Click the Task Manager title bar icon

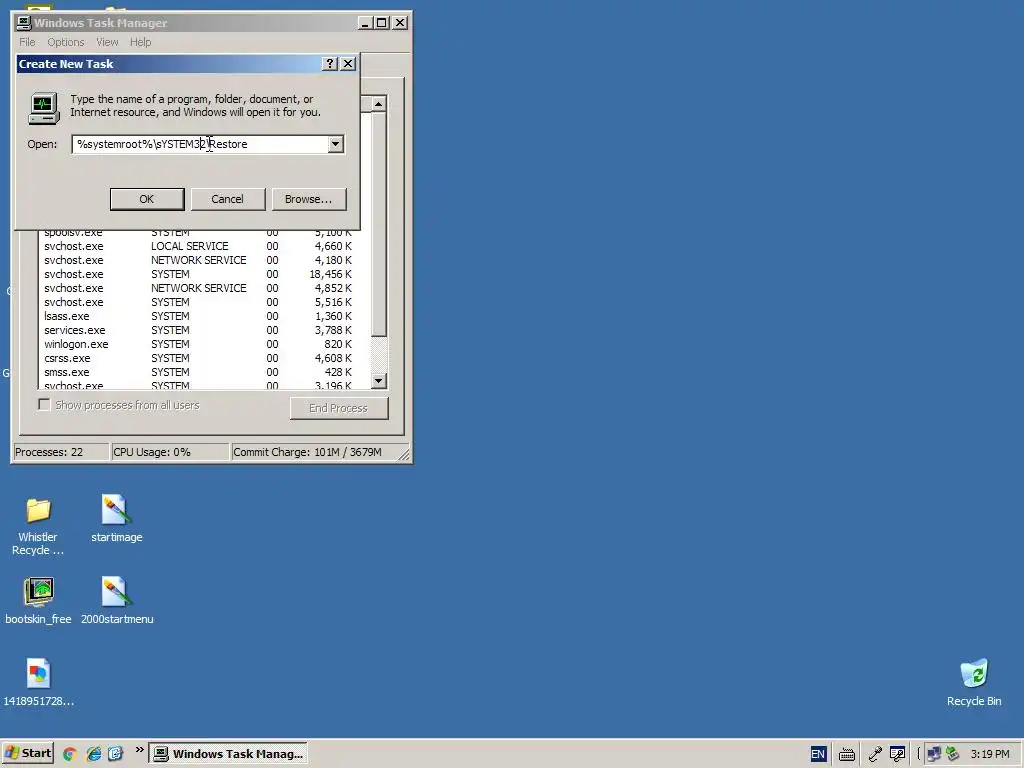[24, 23]
